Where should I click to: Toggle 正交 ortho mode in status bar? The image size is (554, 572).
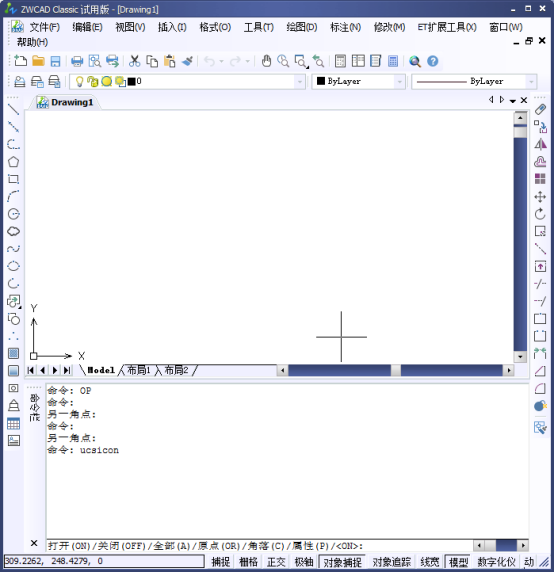point(276,561)
